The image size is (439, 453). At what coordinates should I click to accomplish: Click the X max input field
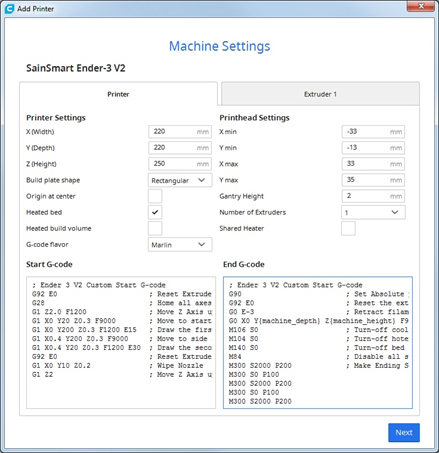(373, 164)
